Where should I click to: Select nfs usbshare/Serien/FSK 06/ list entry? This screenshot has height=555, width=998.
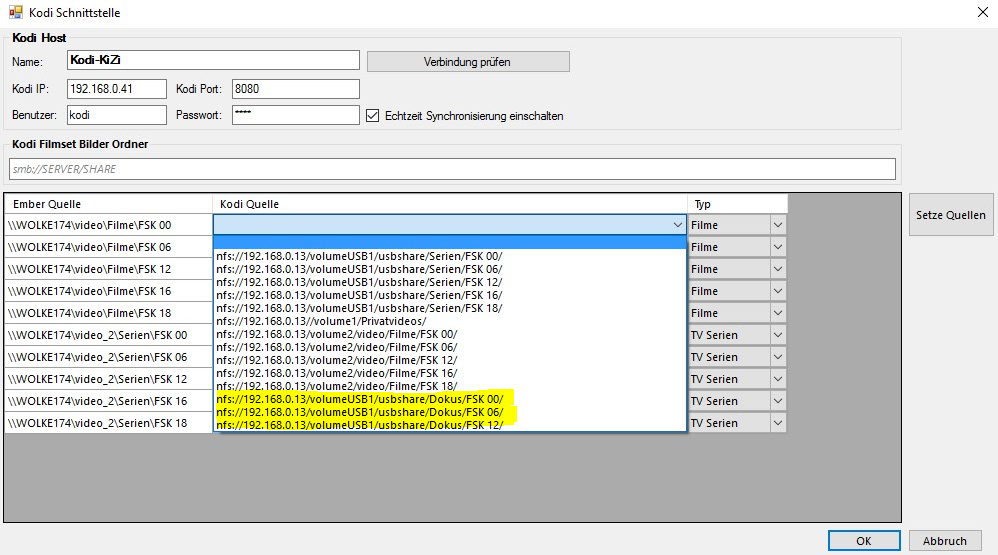pos(450,269)
